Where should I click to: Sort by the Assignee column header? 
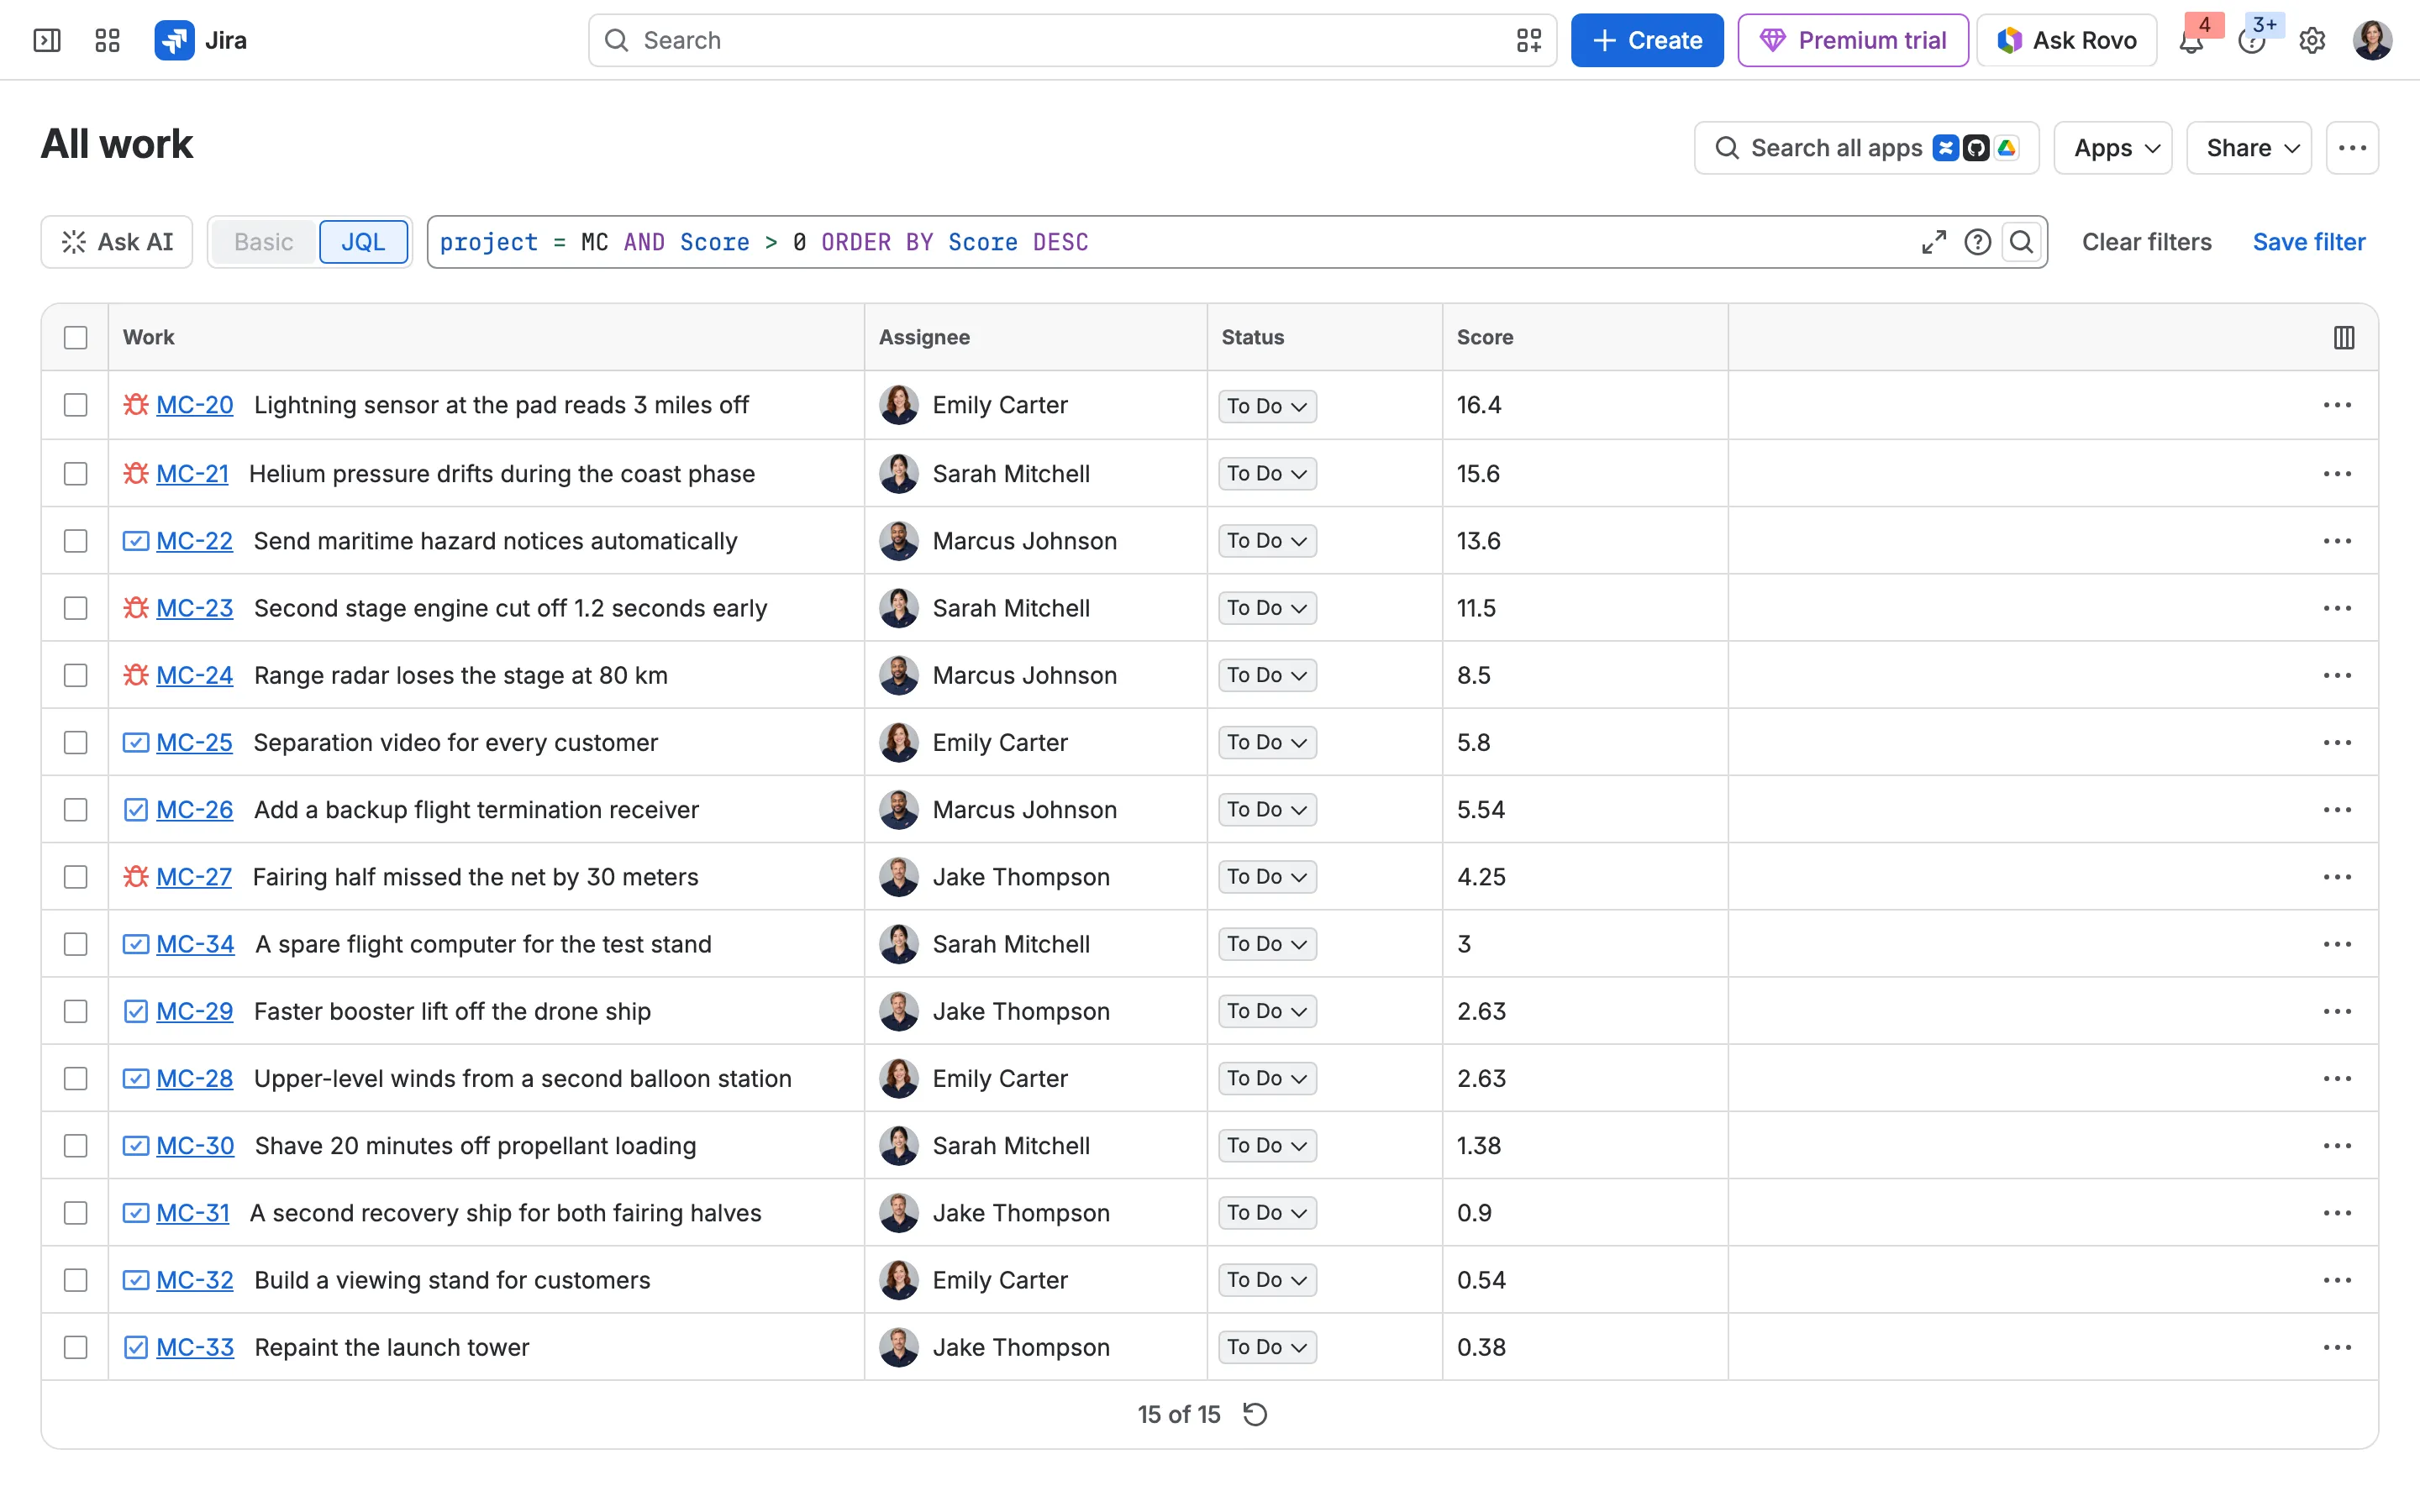click(924, 337)
